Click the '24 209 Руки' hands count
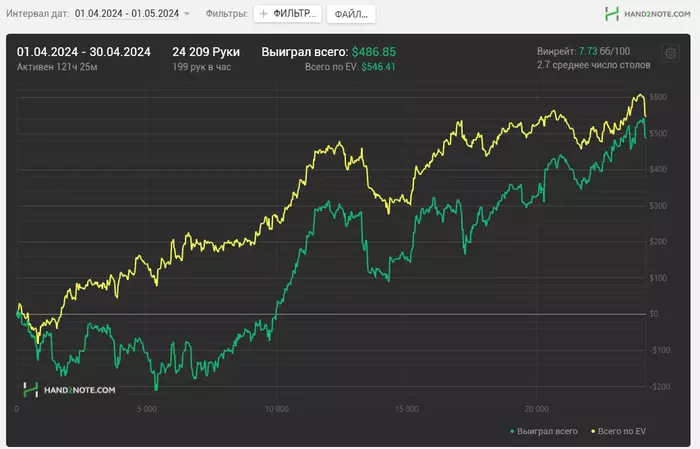700x449 pixels. point(206,51)
